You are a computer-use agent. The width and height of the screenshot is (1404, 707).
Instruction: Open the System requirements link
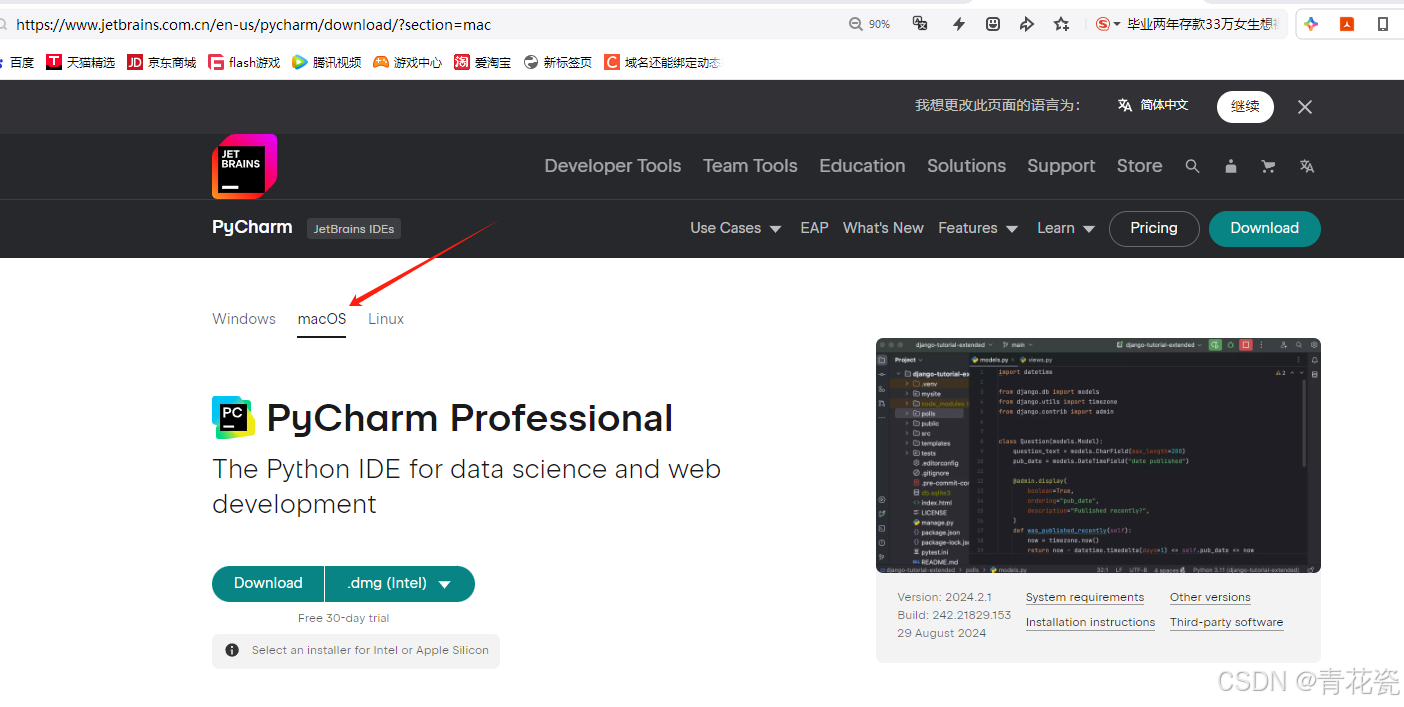(1085, 597)
